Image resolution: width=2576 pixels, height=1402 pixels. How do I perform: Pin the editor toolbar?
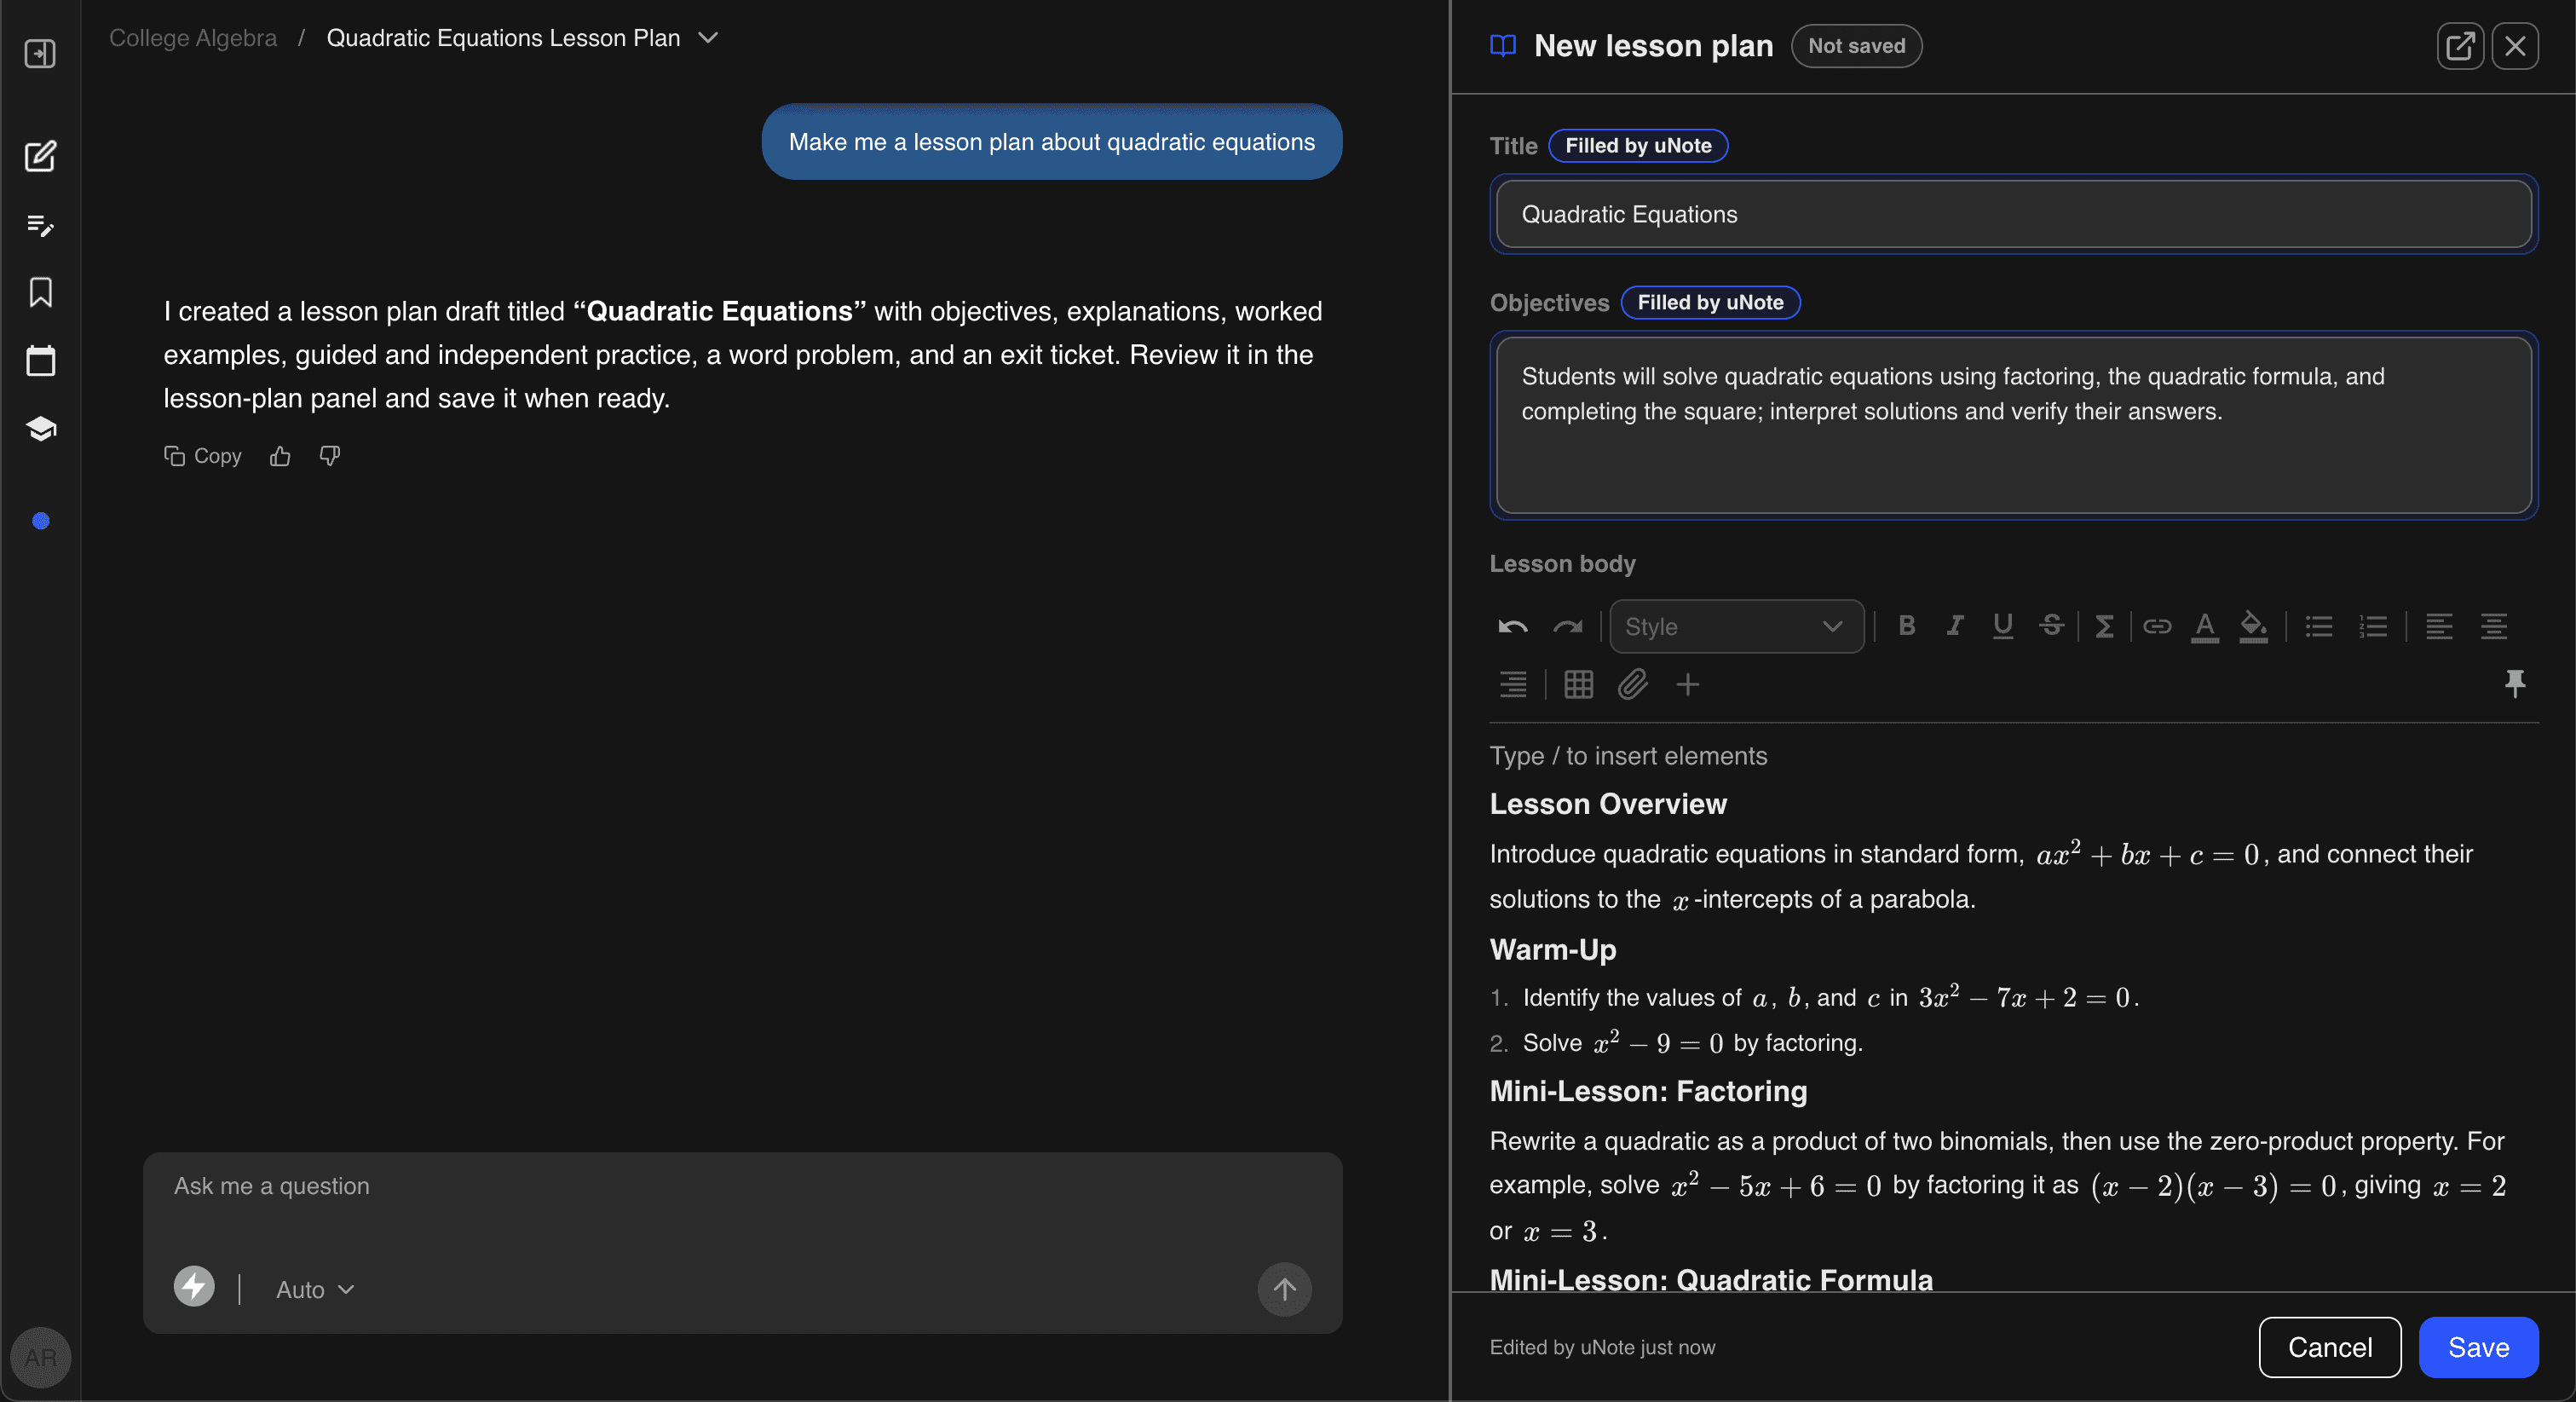tap(2514, 684)
